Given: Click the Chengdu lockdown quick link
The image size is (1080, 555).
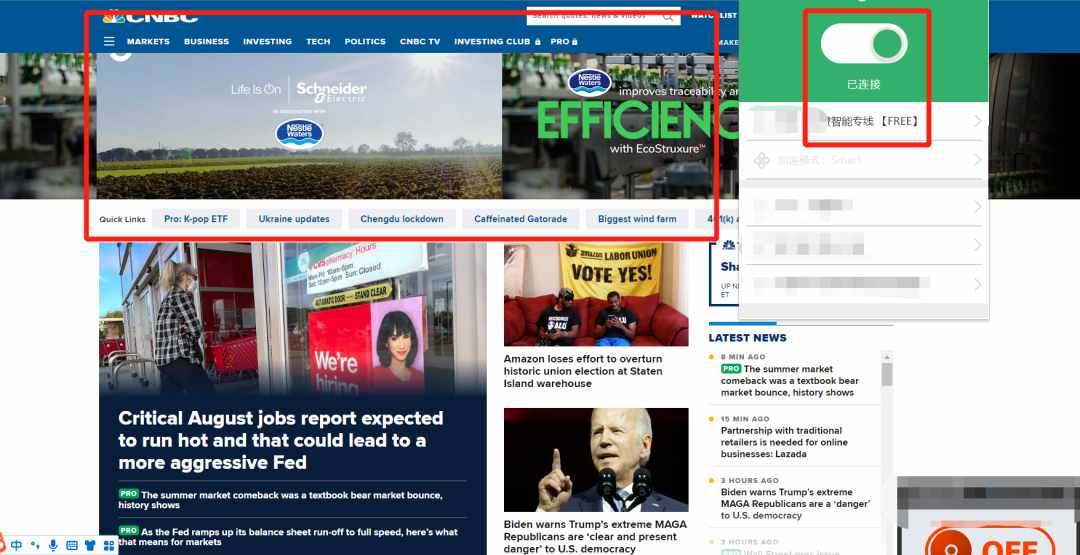Looking at the screenshot, I should [402, 219].
